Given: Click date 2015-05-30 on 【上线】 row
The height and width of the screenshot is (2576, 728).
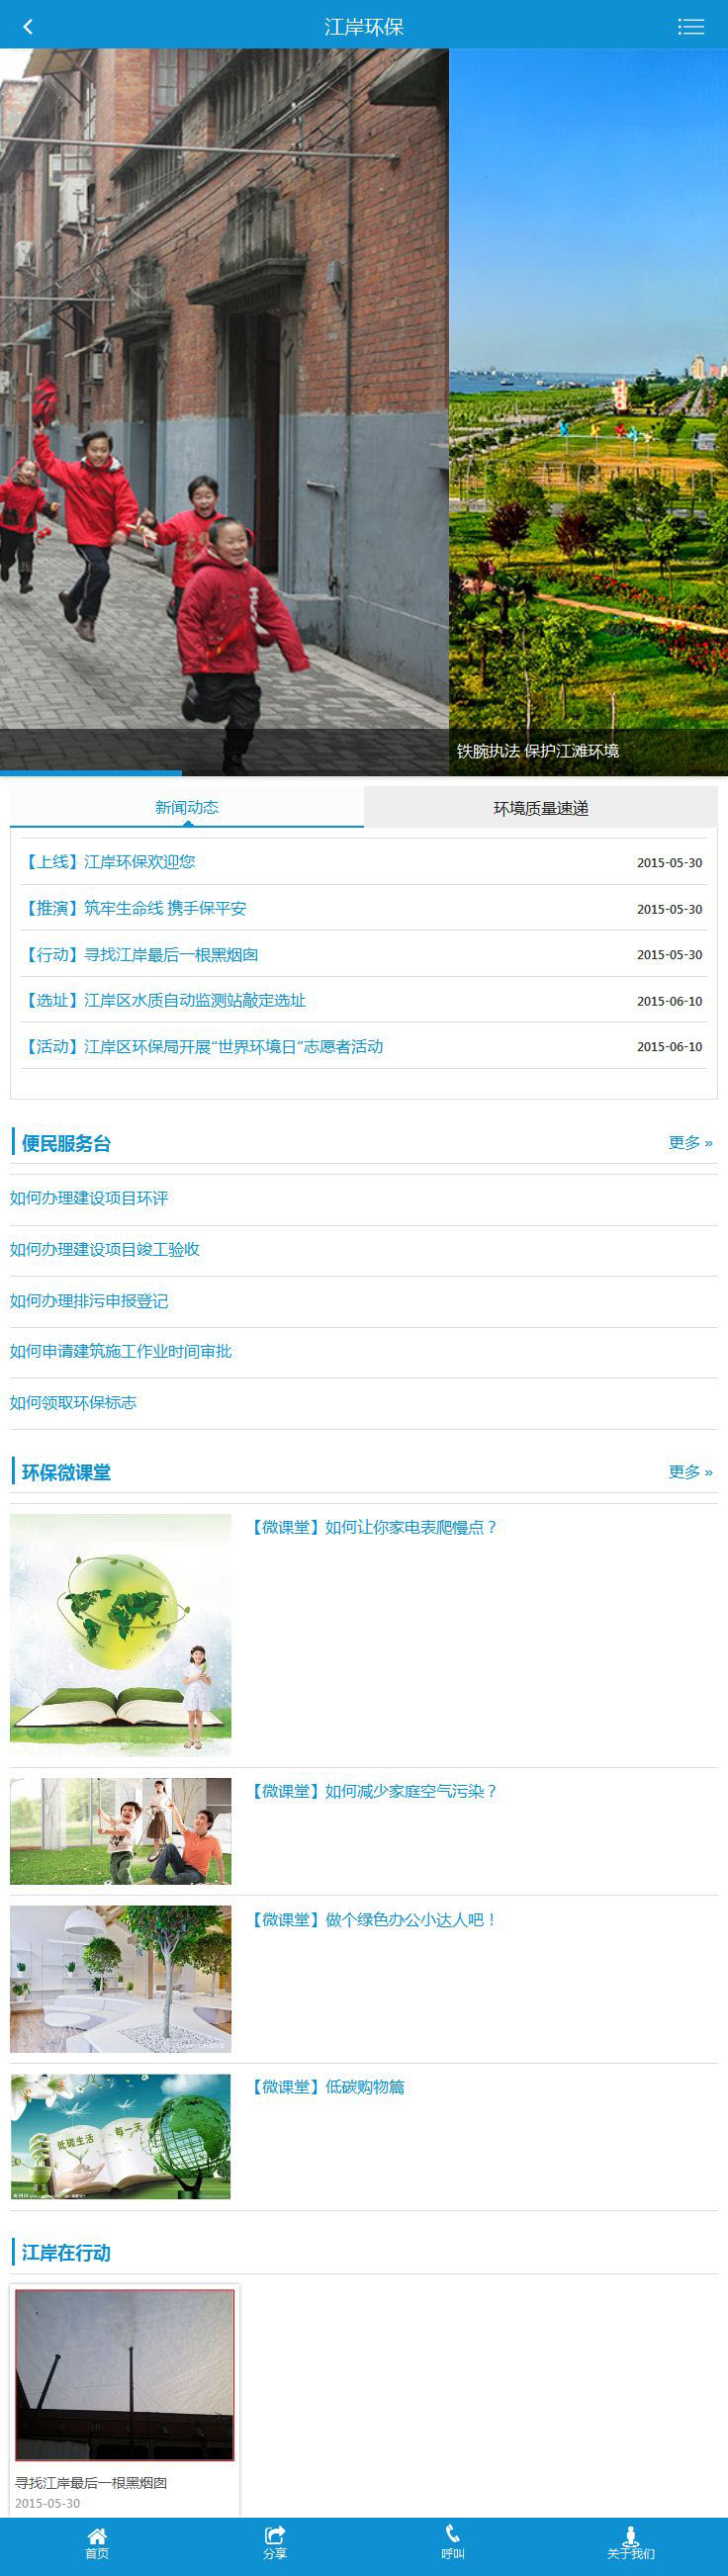Looking at the screenshot, I should tap(670, 862).
